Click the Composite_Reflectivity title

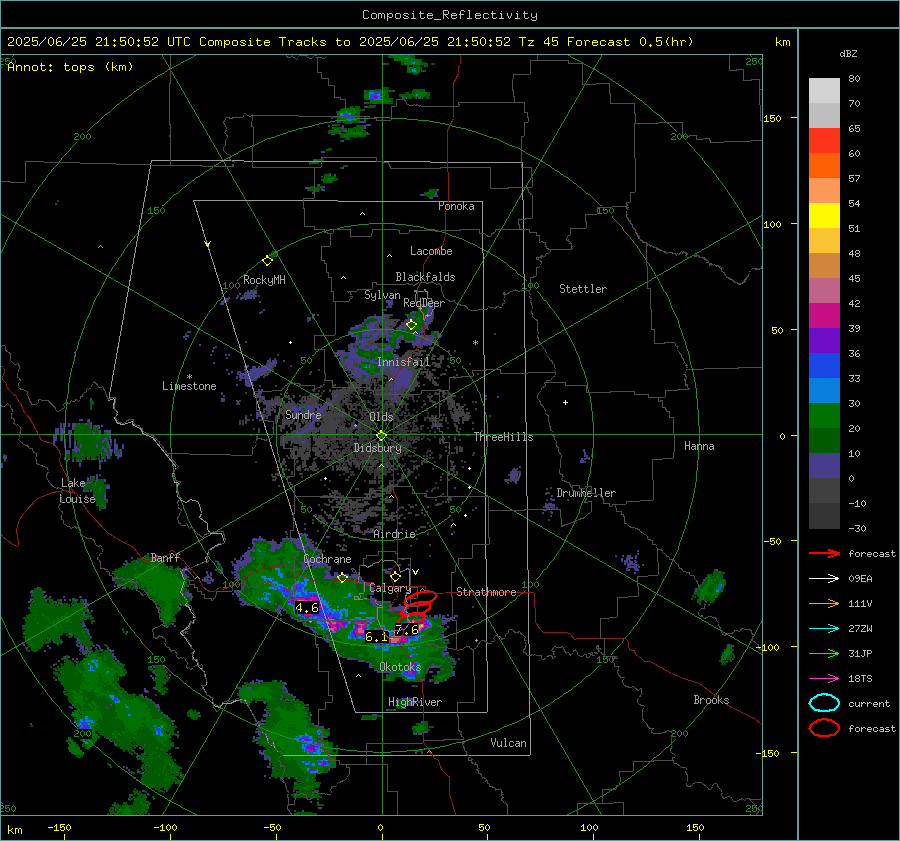tap(450, 15)
